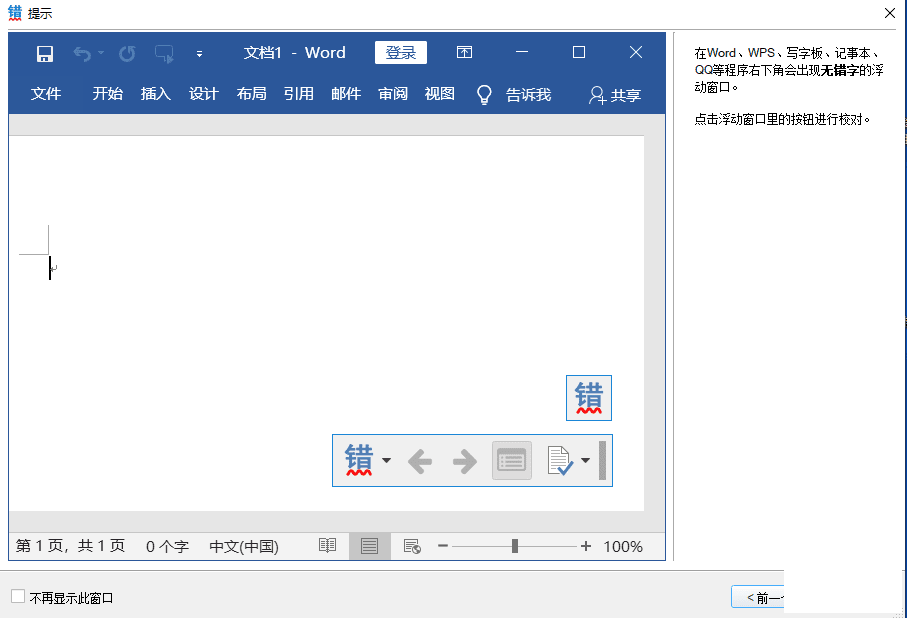Viewport: 907px width, 618px height.
Task: Click the 错 app icon in 提示 title bar
Action: [x=15, y=13]
